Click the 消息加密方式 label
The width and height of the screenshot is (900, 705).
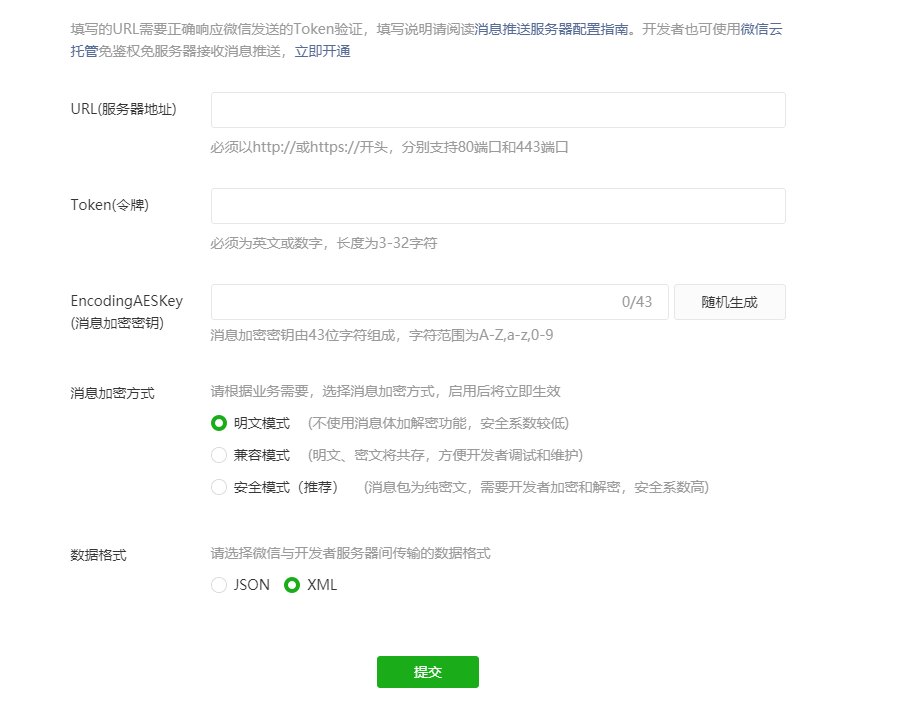112,393
